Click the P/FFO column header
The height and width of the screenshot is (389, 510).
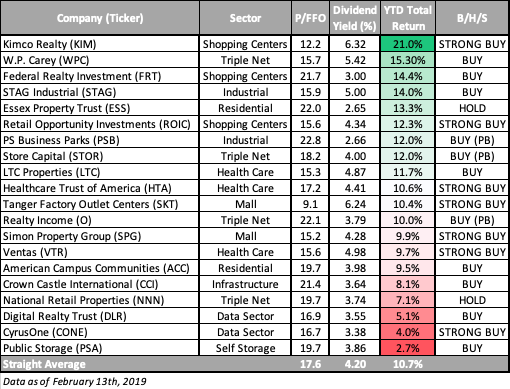(x=310, y=18)
